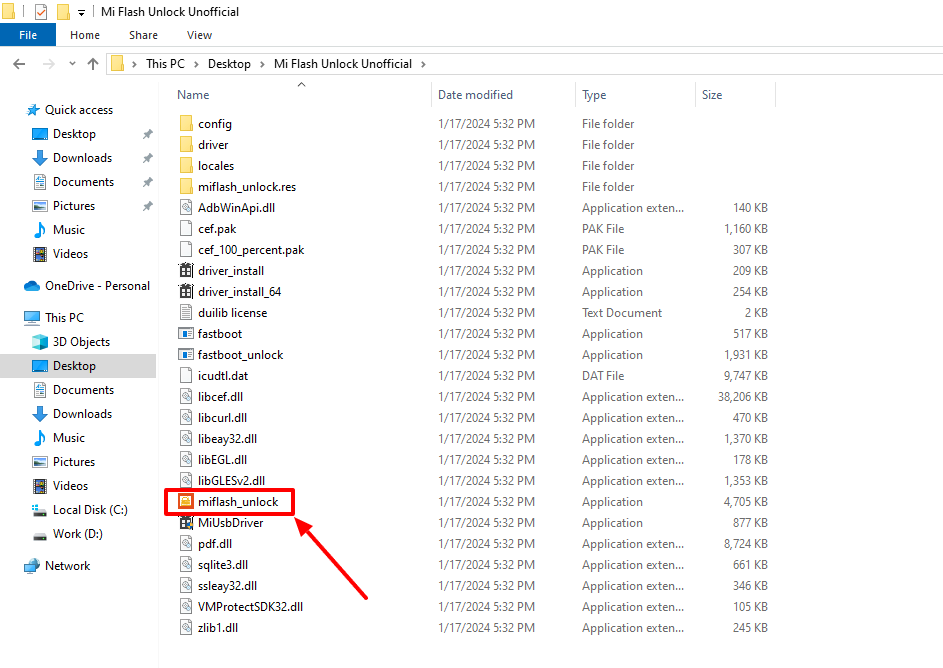Open Local Disk (C:) drive in sidebar
Viewport: 943px width, 668px height.
point(90,510)
